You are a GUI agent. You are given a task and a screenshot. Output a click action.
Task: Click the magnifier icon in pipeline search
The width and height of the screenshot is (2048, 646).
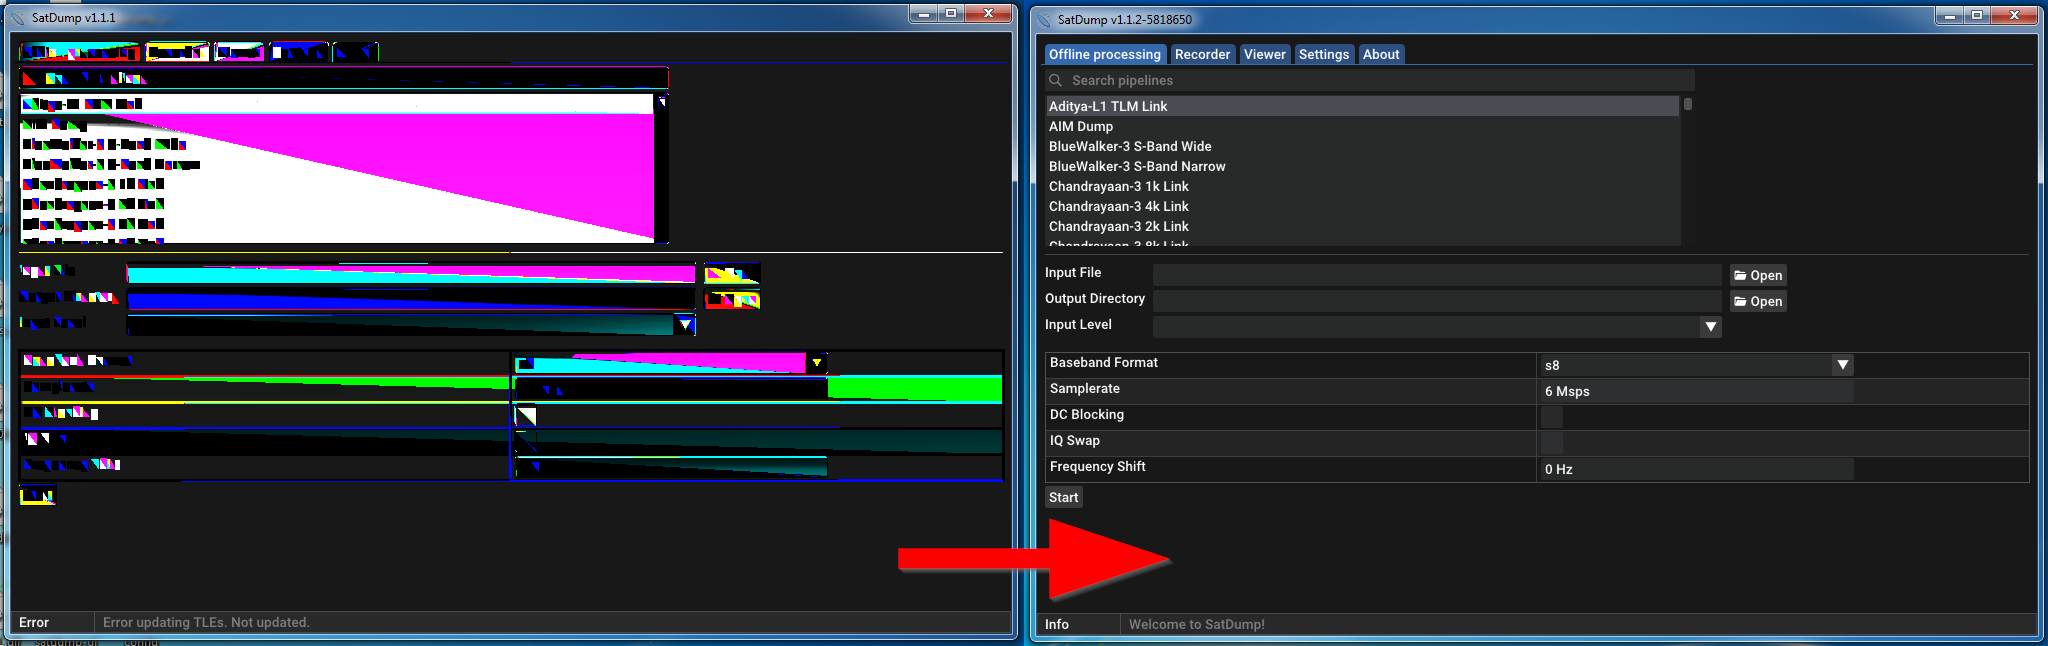[x=1055, y=80]
